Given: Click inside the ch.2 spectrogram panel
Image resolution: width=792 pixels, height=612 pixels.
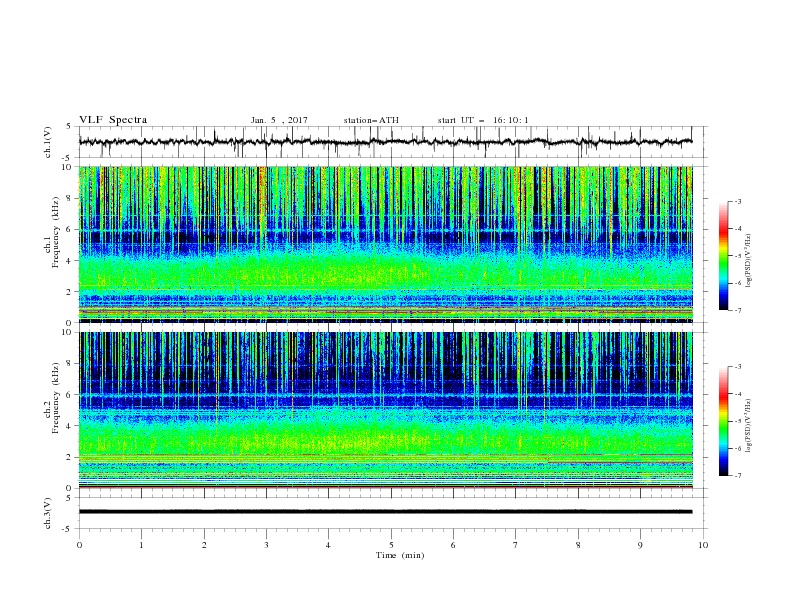Looking at the screenshot, I should point(386,410).
